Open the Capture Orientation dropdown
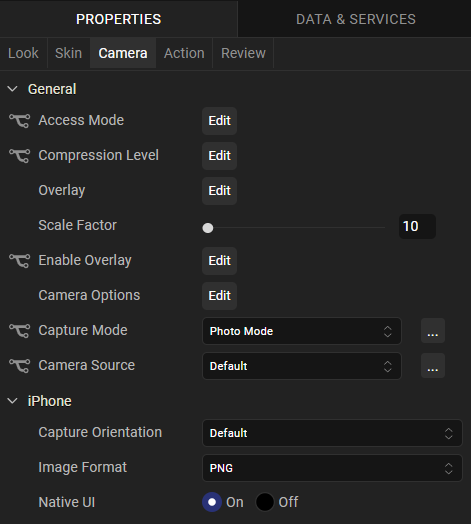Image resolution: width=471 pixels, height=524 pixels. [332, 433]
